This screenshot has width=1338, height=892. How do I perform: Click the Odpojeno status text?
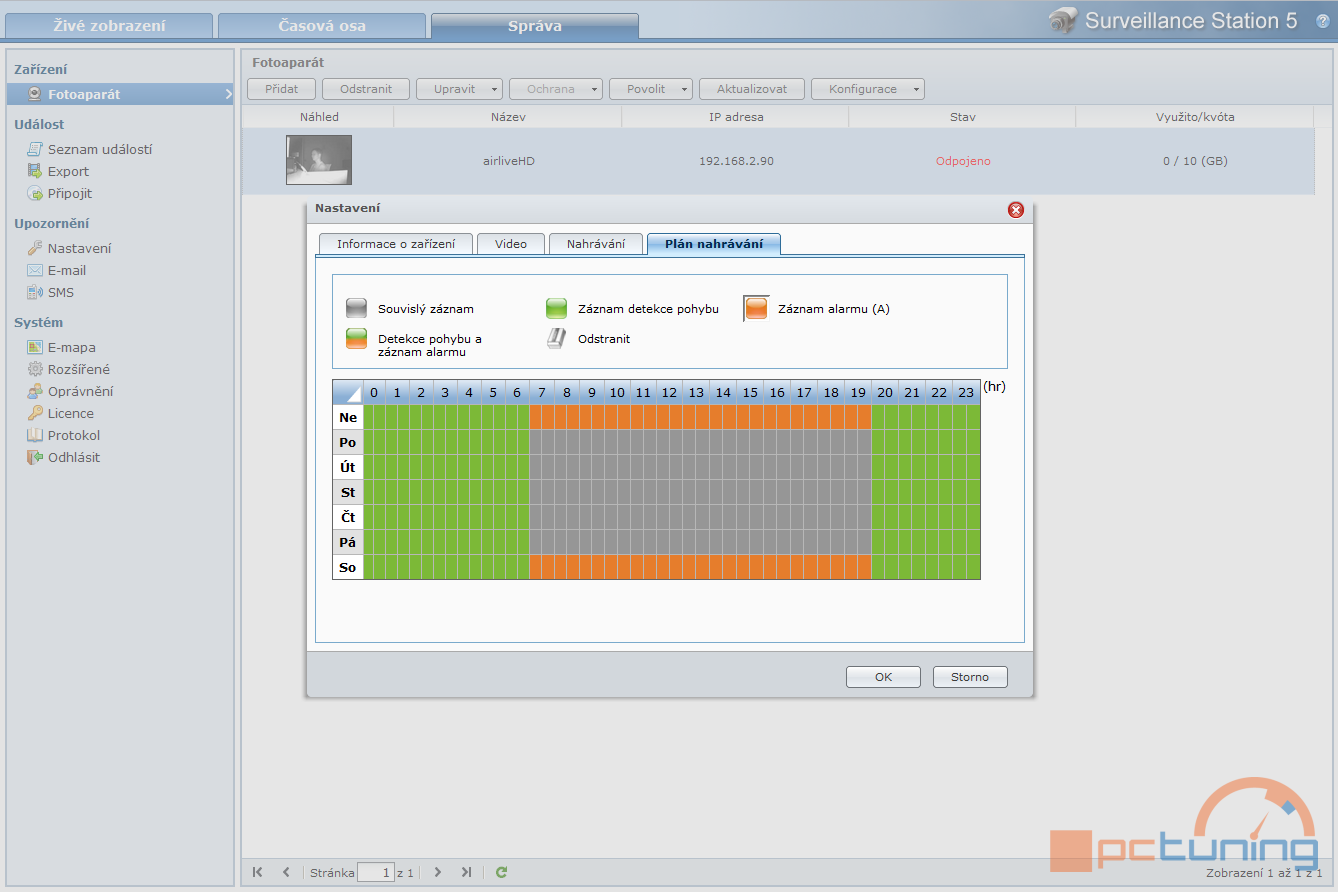coord(963,160)
